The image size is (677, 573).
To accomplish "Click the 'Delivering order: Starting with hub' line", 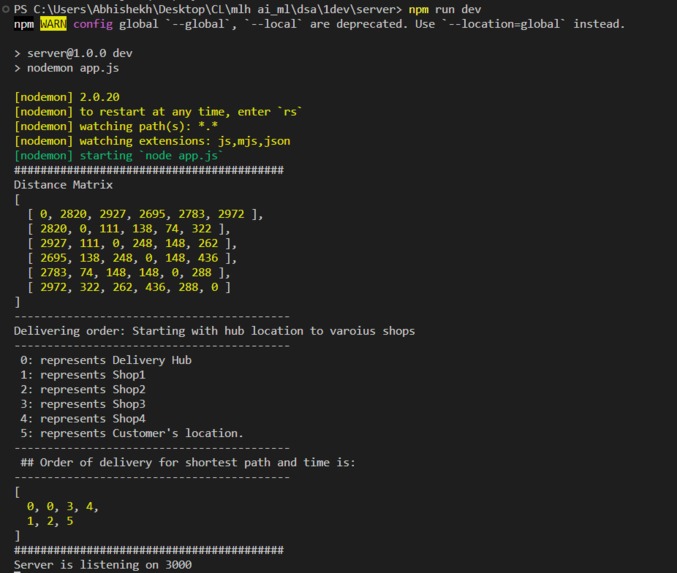I will coord(214,331).
